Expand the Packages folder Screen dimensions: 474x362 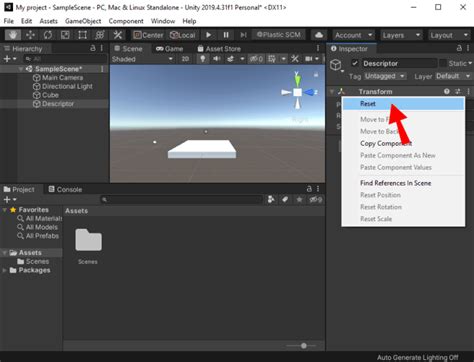point(4,270)
